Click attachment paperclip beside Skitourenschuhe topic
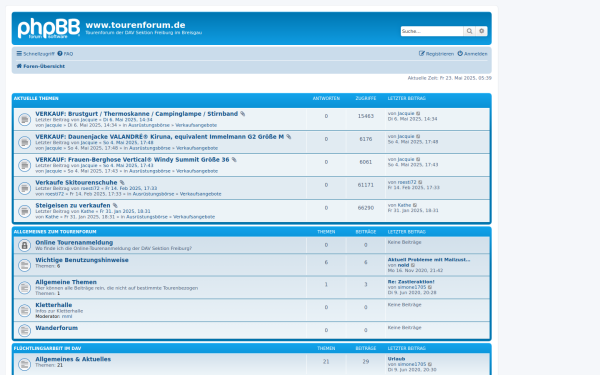 point(122,183)
